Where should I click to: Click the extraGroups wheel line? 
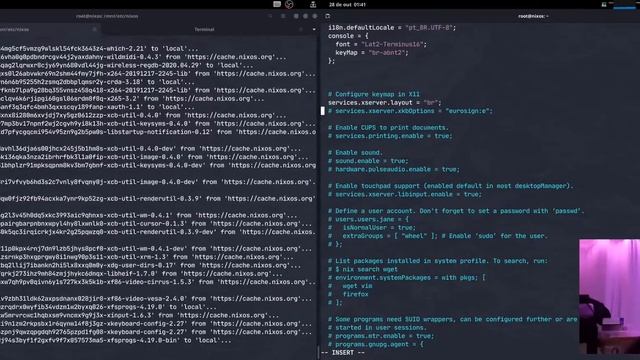tap(438, 236)
